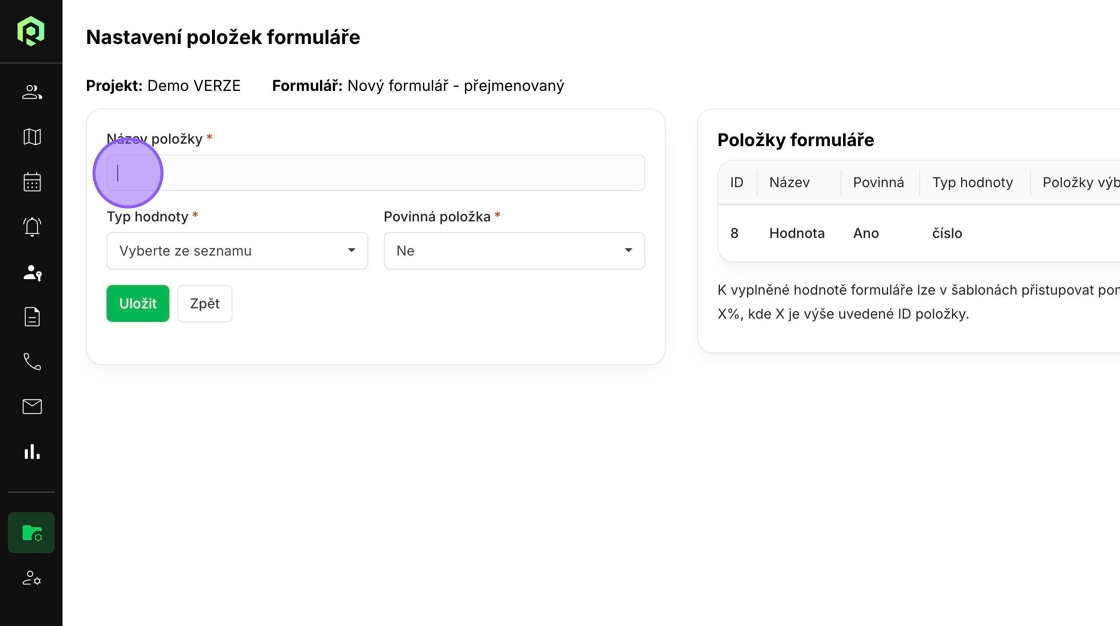1120x626 pixels.
Task: Select the Hodnota row in items table
Action: tap(919, 233)
